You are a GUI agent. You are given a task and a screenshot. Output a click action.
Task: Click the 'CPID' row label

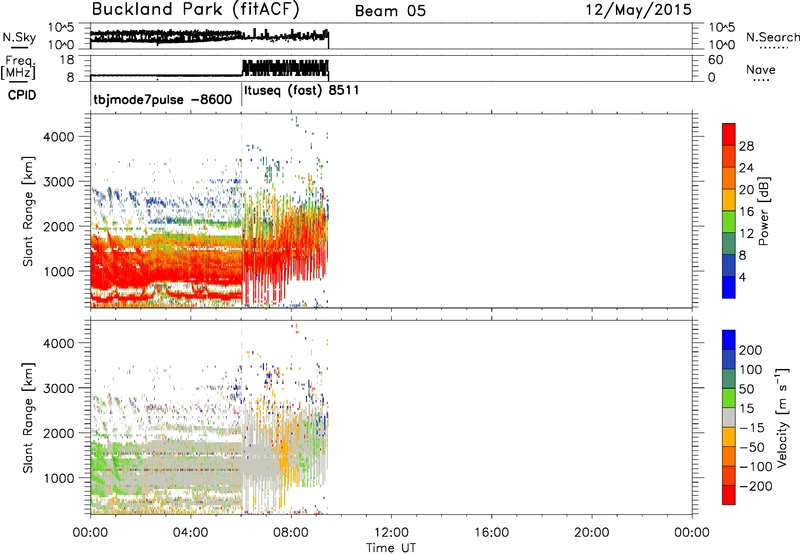tap(22, 95)
